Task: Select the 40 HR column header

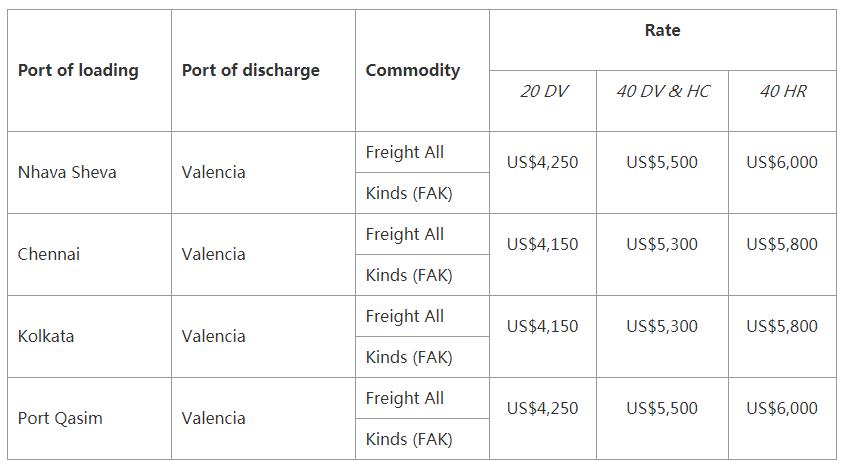Action: click(782, 91)
